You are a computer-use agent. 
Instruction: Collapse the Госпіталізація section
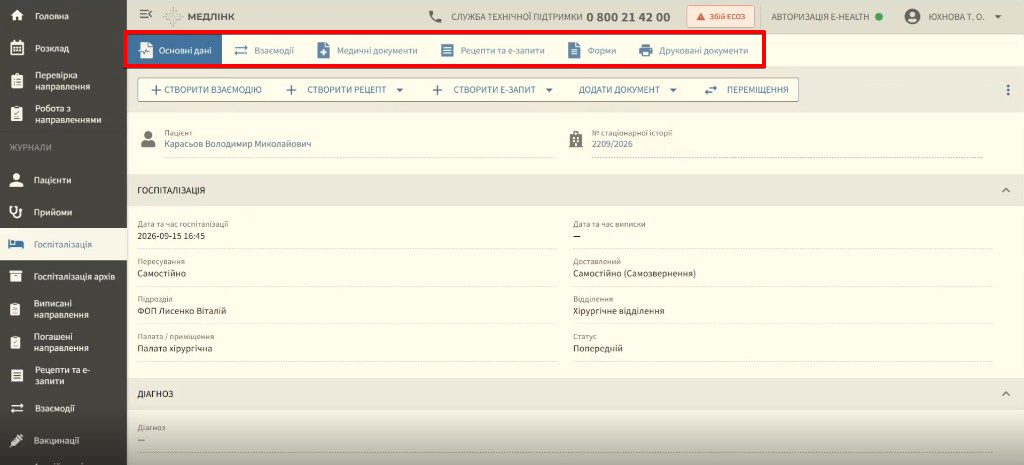[1005, 190]
